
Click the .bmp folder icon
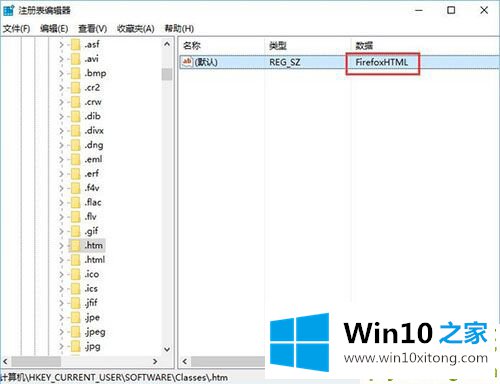(x=76, y=73)
